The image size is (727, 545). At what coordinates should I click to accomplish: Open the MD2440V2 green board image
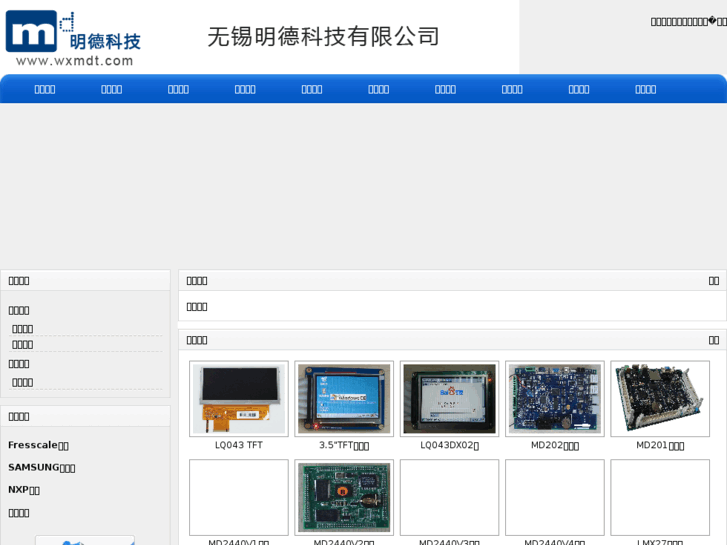[x=344, y=498]
